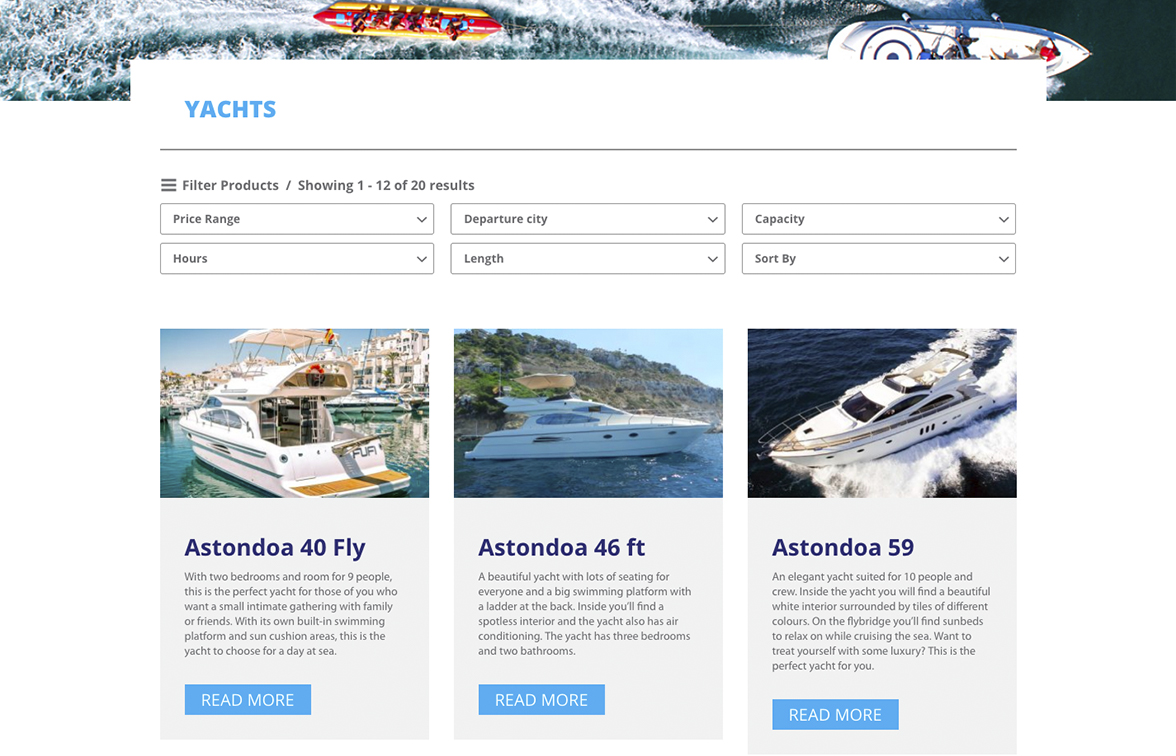Click READ MORE for Astondoa 59

(836, 715)
